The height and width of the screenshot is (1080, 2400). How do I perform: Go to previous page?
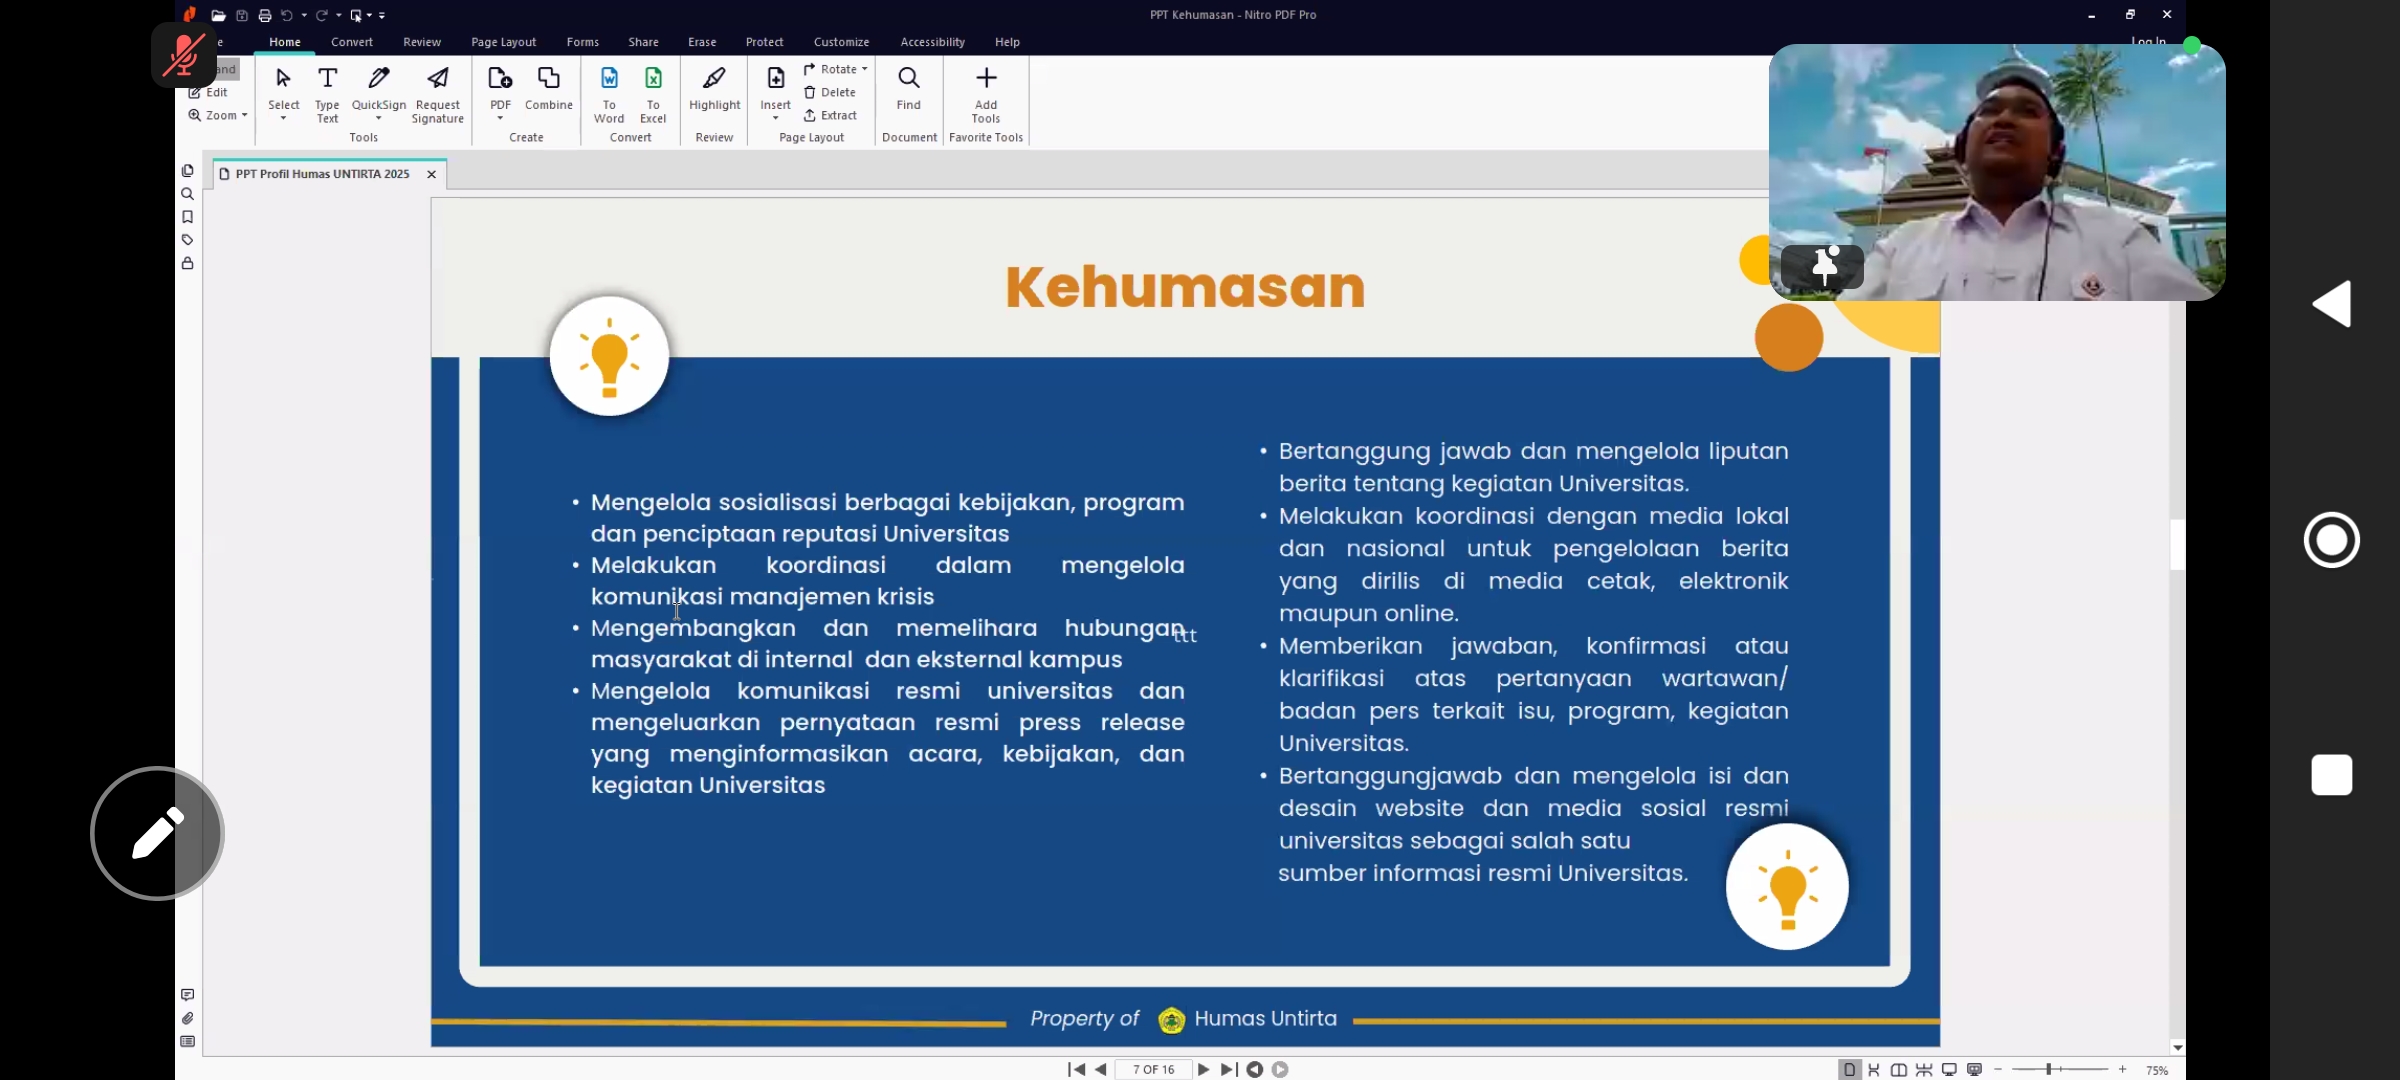1101,1069
